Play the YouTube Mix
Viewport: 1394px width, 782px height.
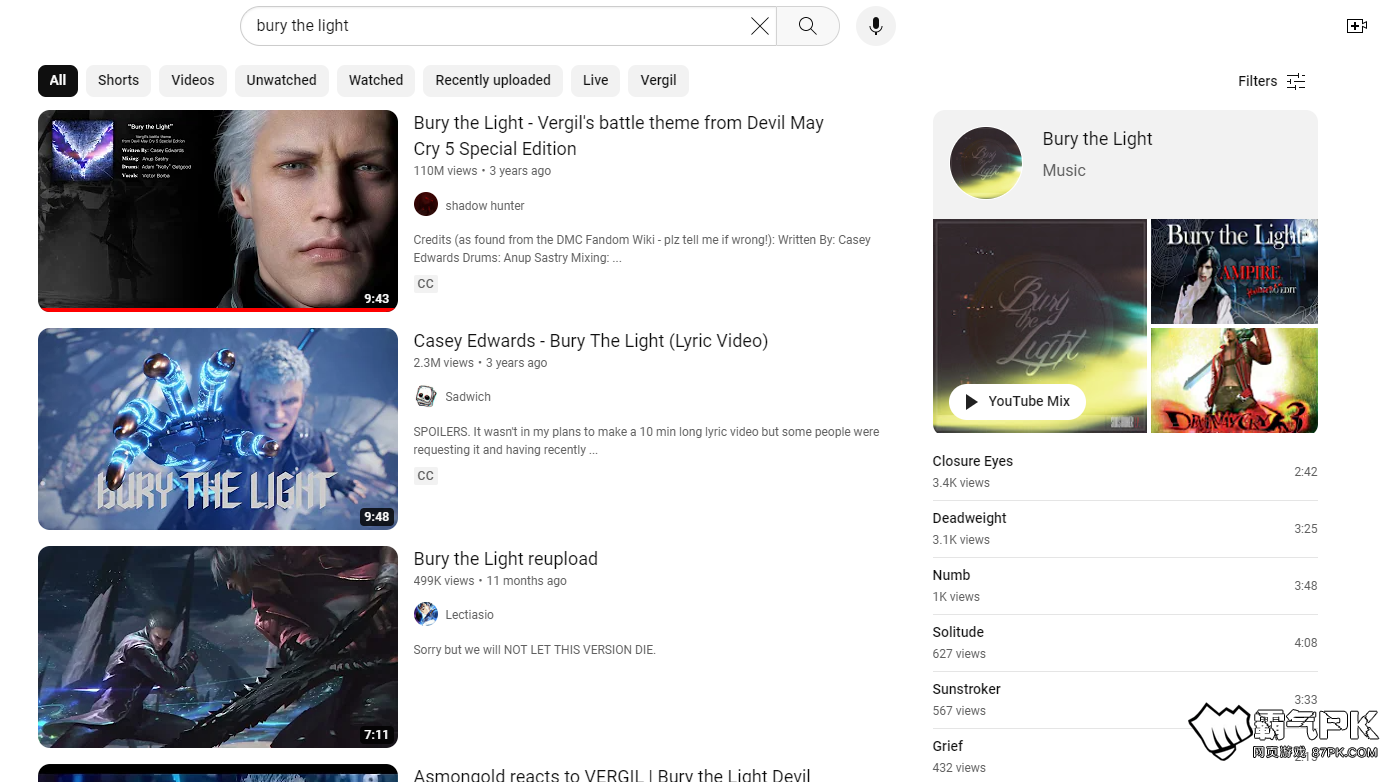(1017, 401)
